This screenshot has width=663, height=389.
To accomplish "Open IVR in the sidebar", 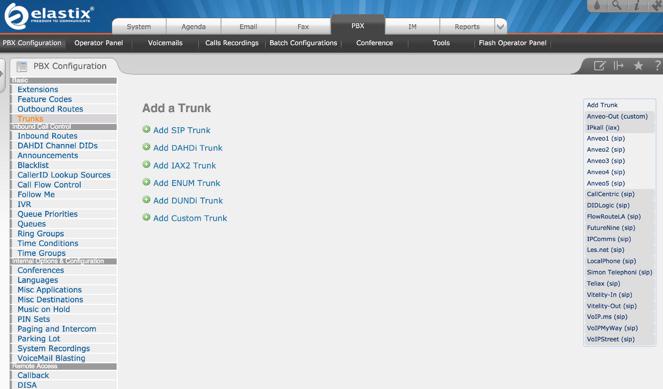I will (24, 204).
